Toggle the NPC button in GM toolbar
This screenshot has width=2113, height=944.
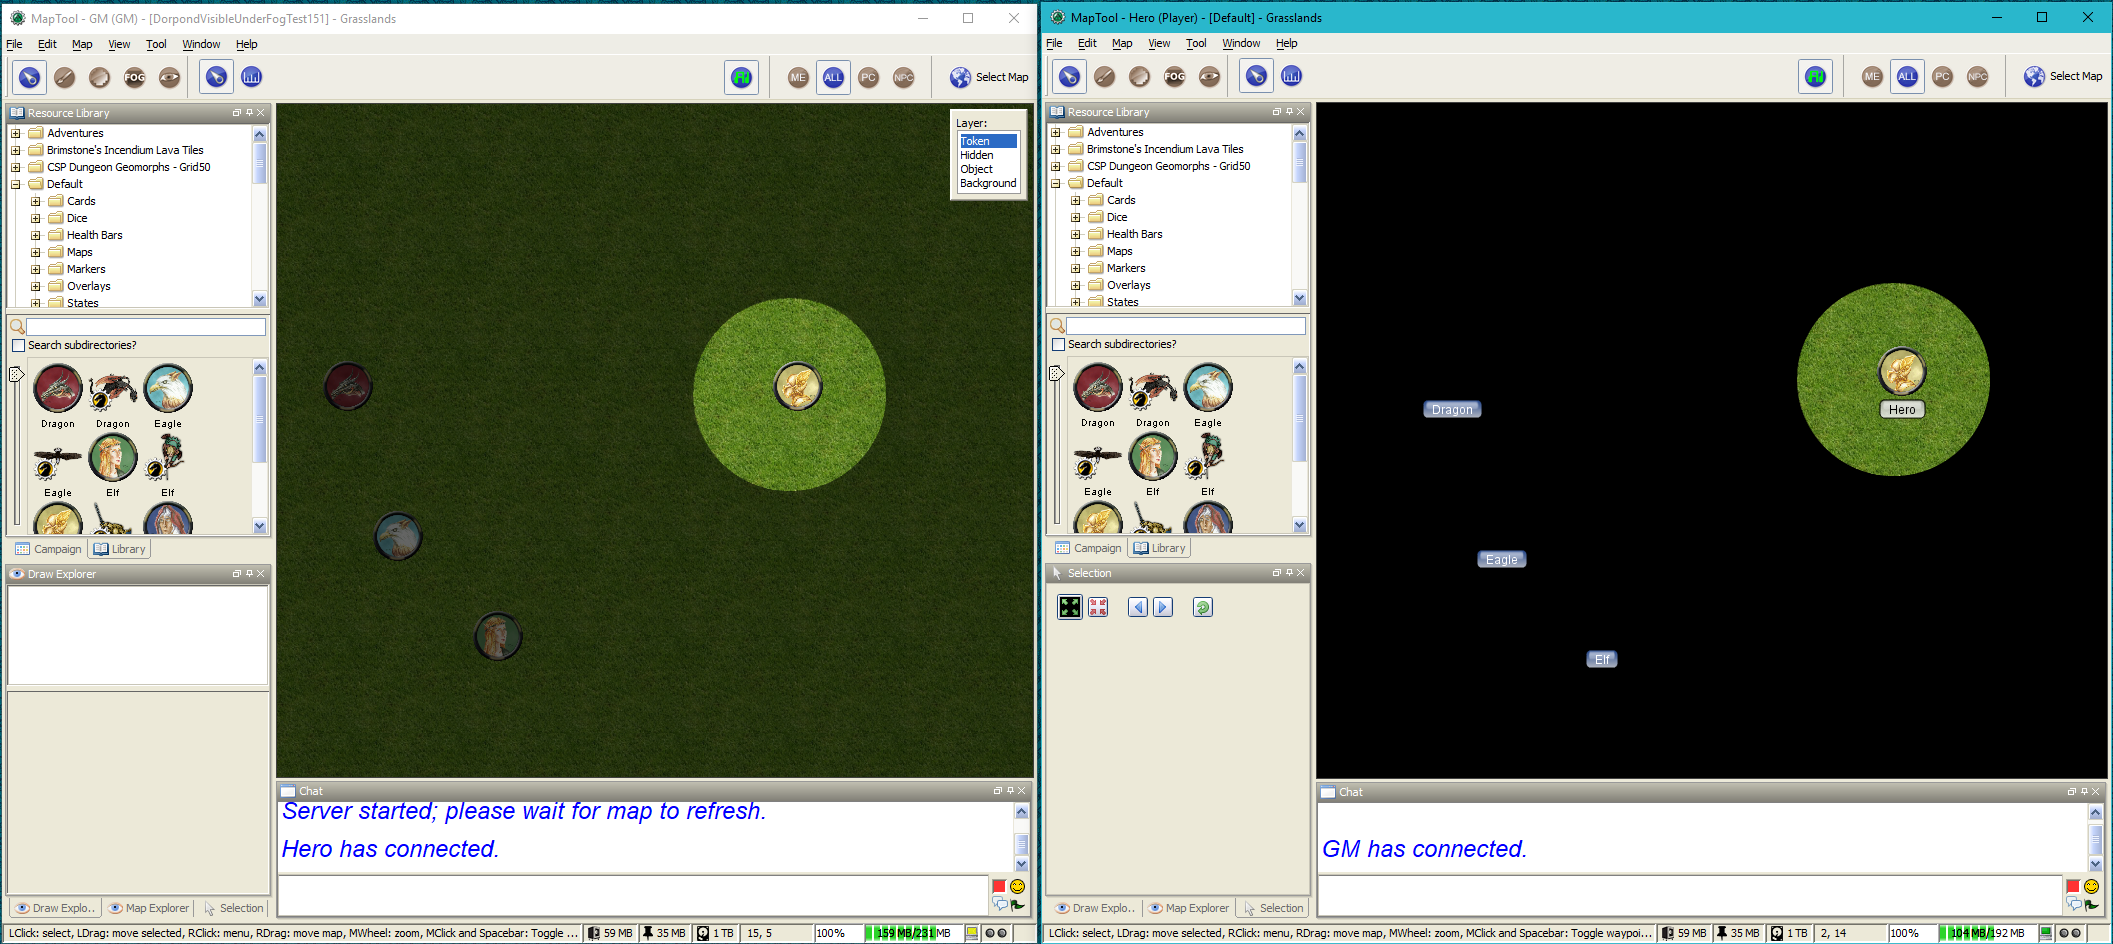(903, 77)
